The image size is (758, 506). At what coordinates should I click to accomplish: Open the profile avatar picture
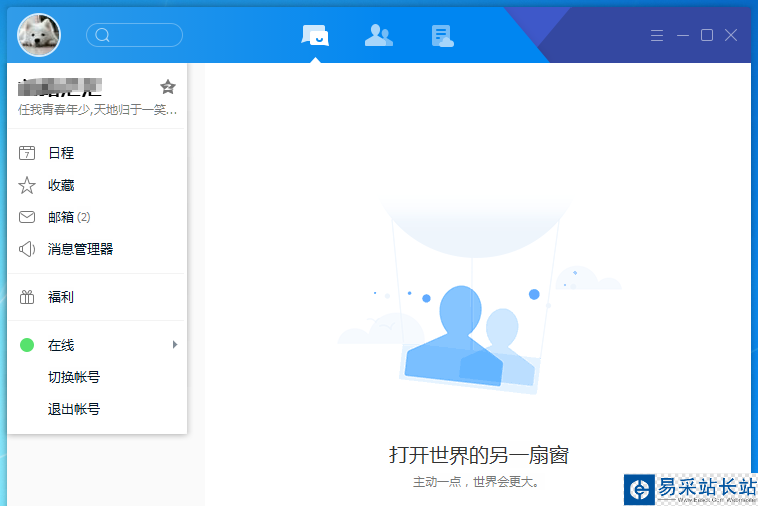click(x=39, y=35)
